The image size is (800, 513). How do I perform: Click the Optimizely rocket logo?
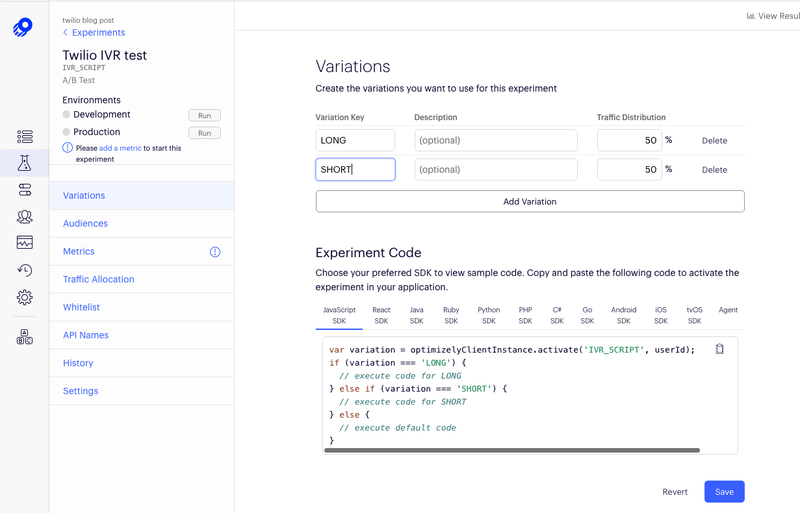[x=23, y=28]
